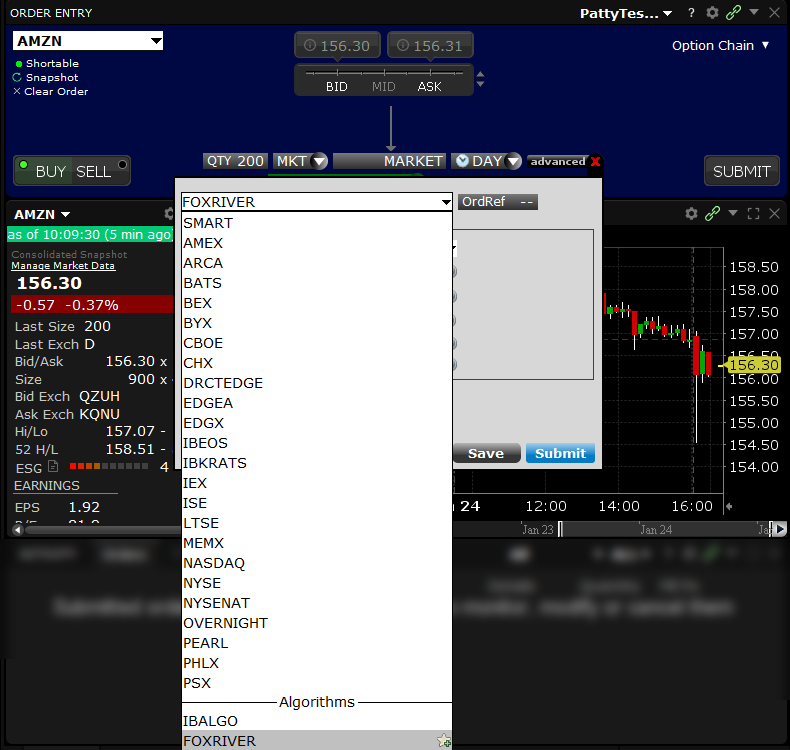
Task: Select OVERNIGHT from the destination list
Action: 316,623
